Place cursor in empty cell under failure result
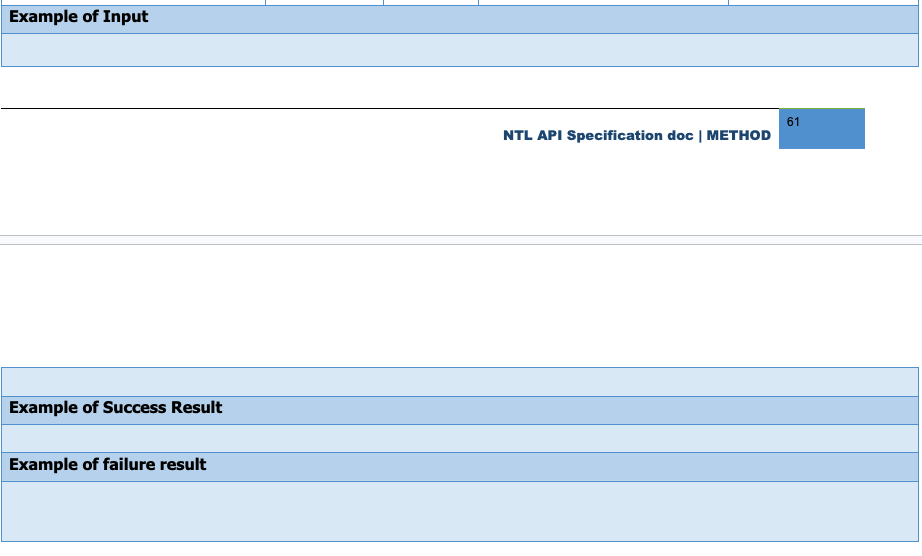Image resolution: width=922 pixels, height=556 pixels. point(460,511)
